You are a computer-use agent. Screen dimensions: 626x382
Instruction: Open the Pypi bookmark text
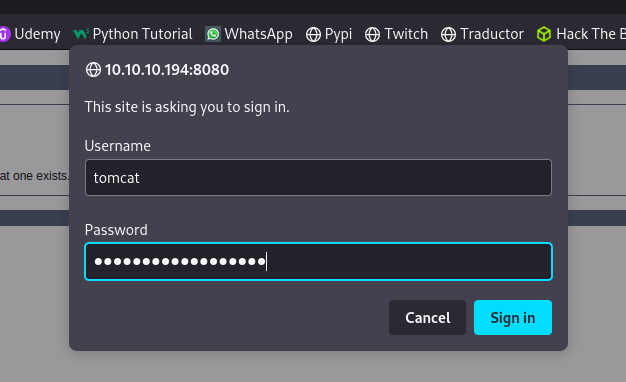click(x=339, y=34)
